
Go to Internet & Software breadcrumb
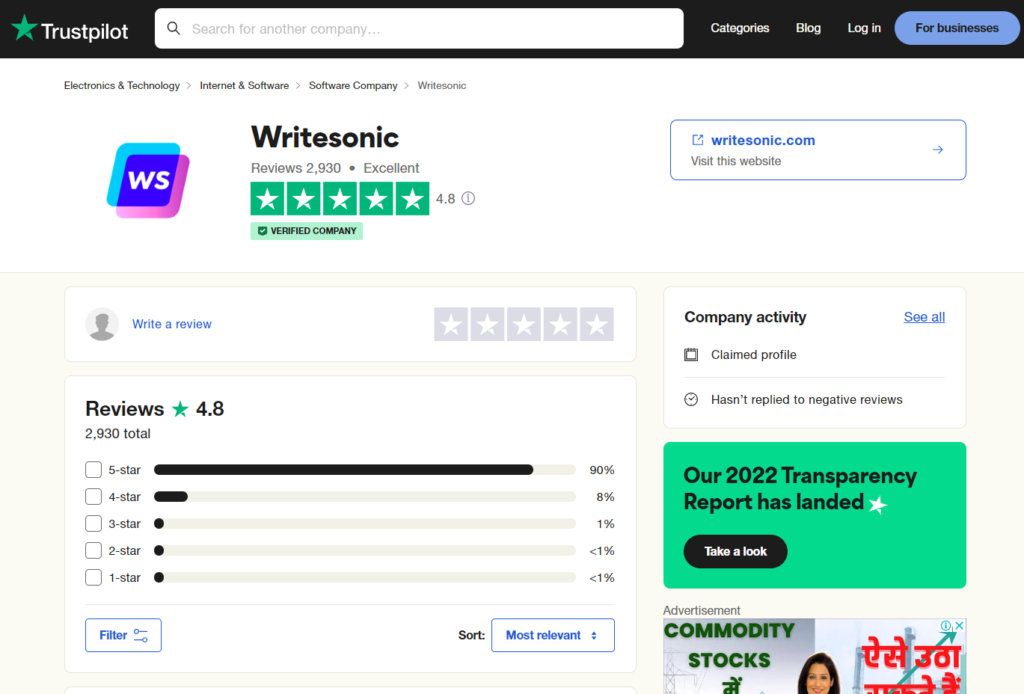pyautogui.click(x=244, y=86)
